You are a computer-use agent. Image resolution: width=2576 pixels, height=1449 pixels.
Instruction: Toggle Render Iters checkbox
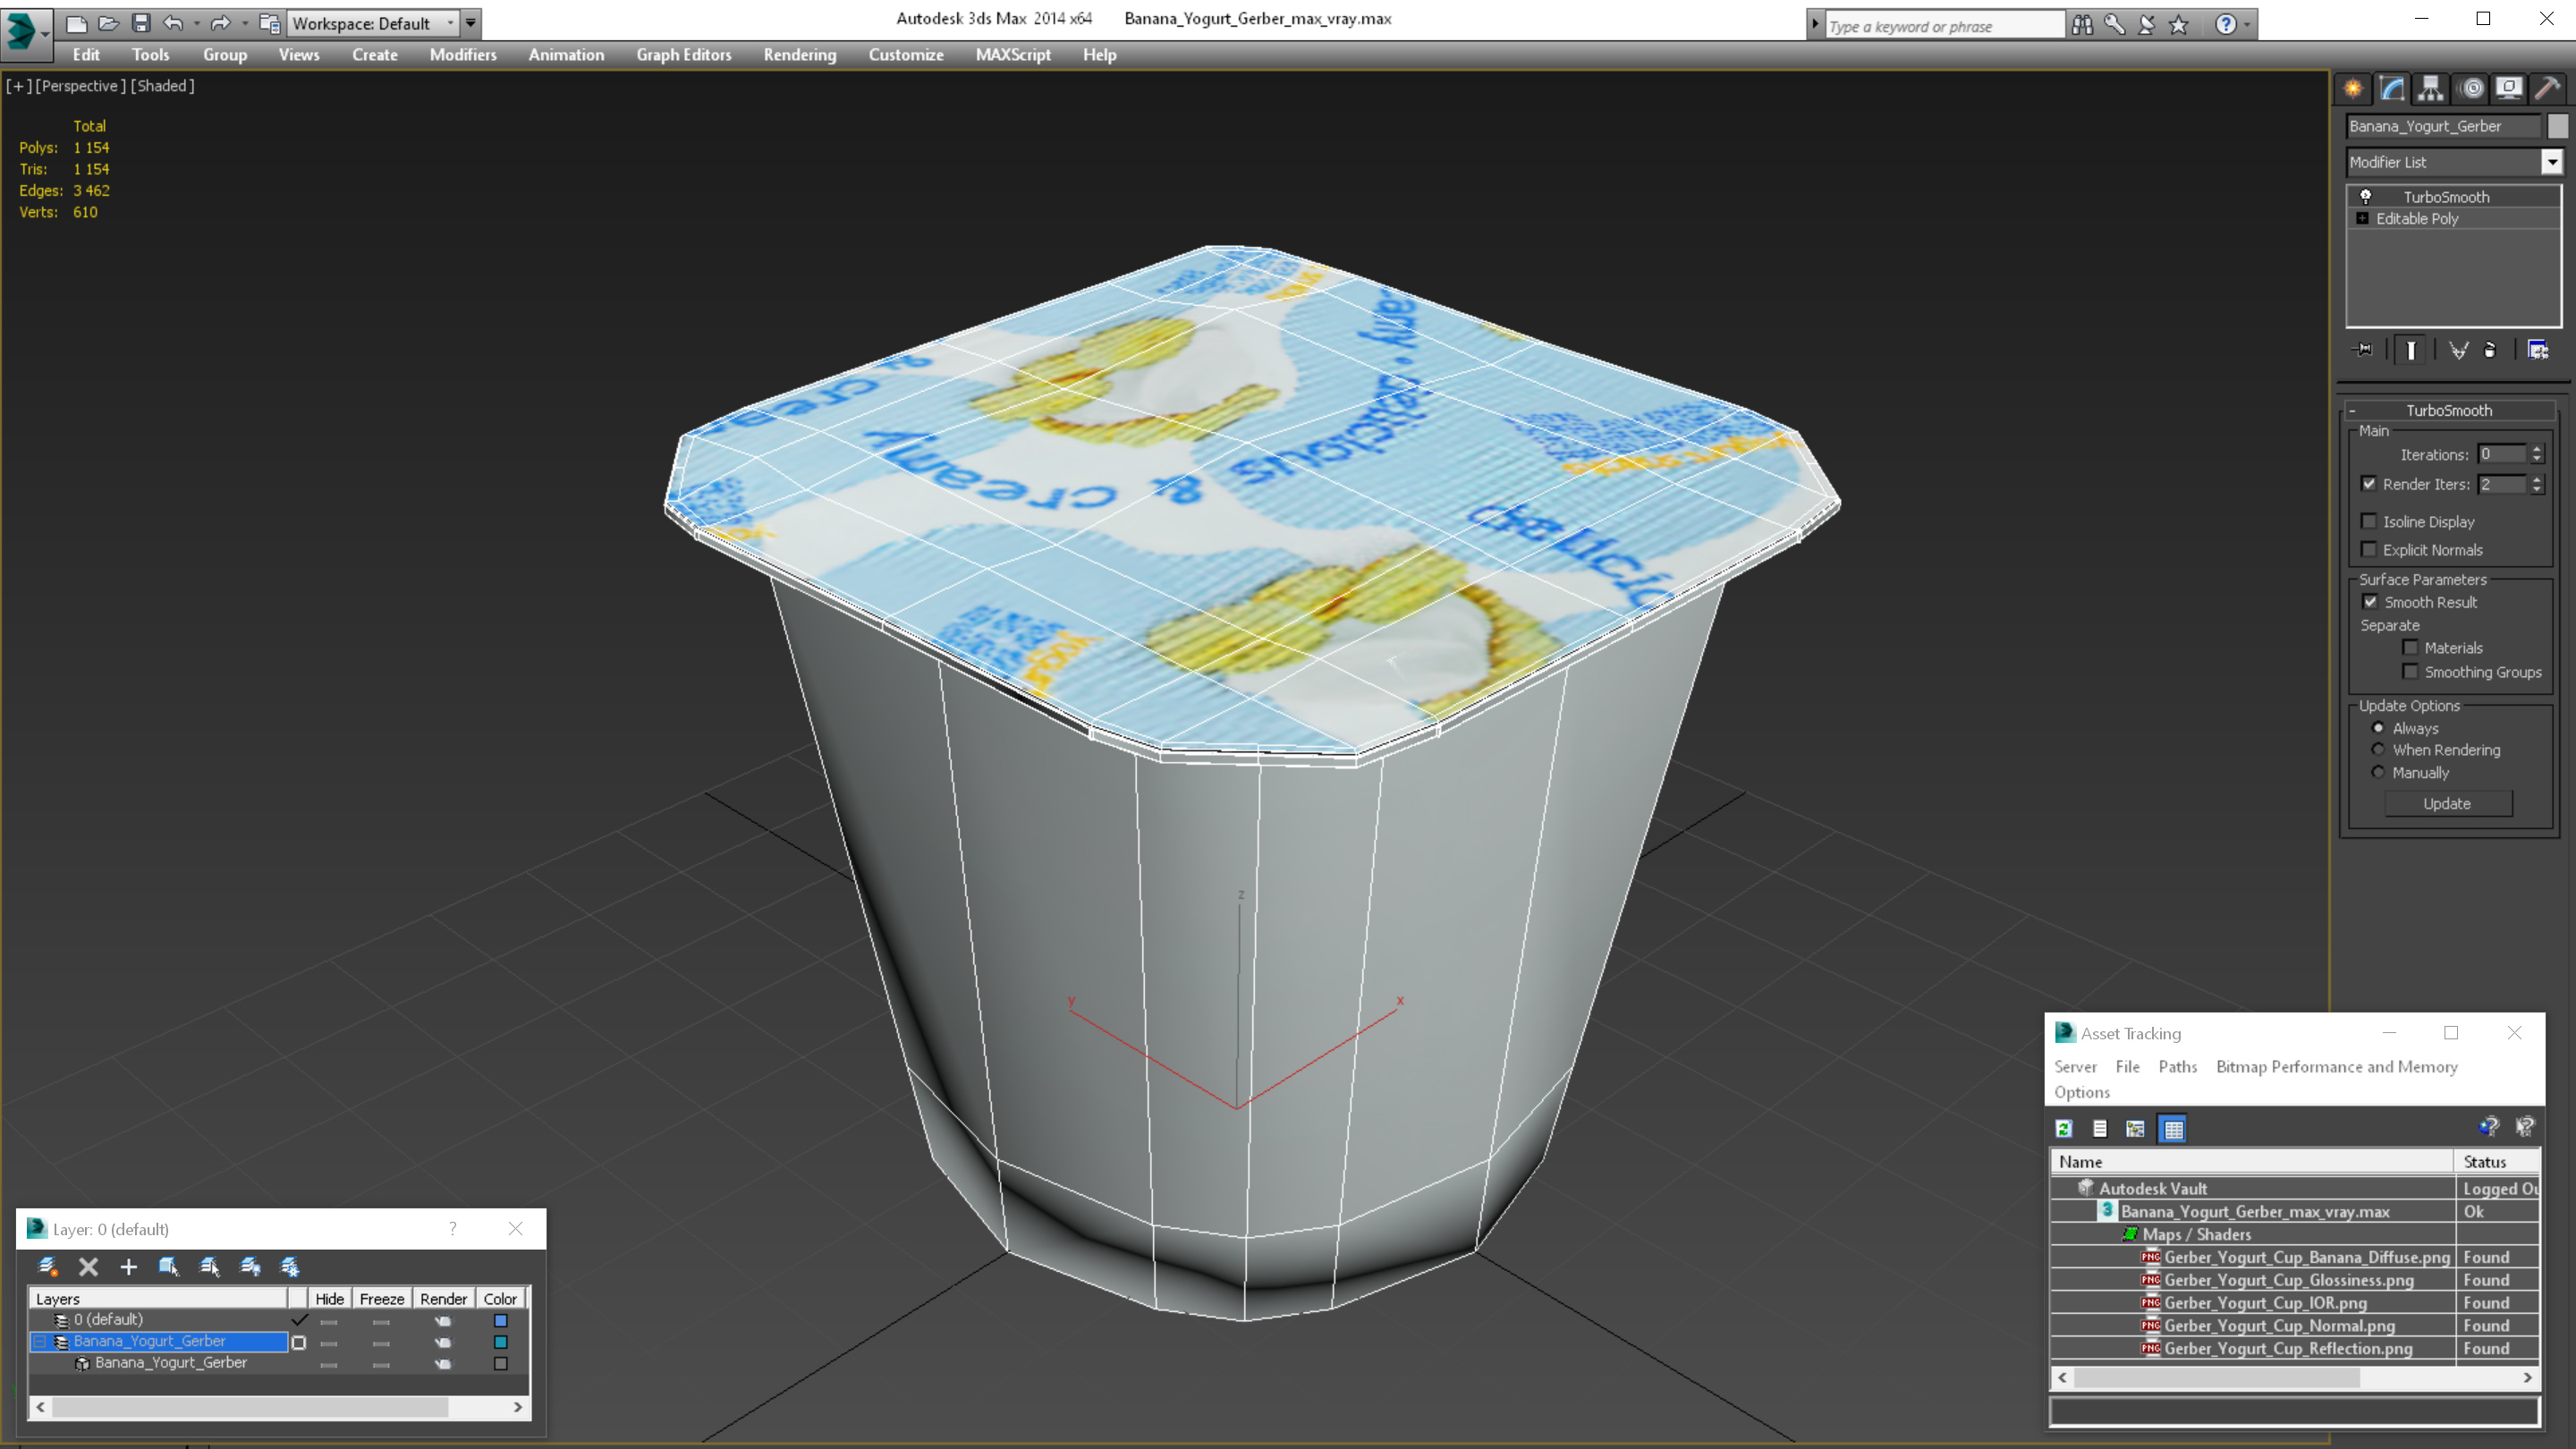[x=2369, y=484]
